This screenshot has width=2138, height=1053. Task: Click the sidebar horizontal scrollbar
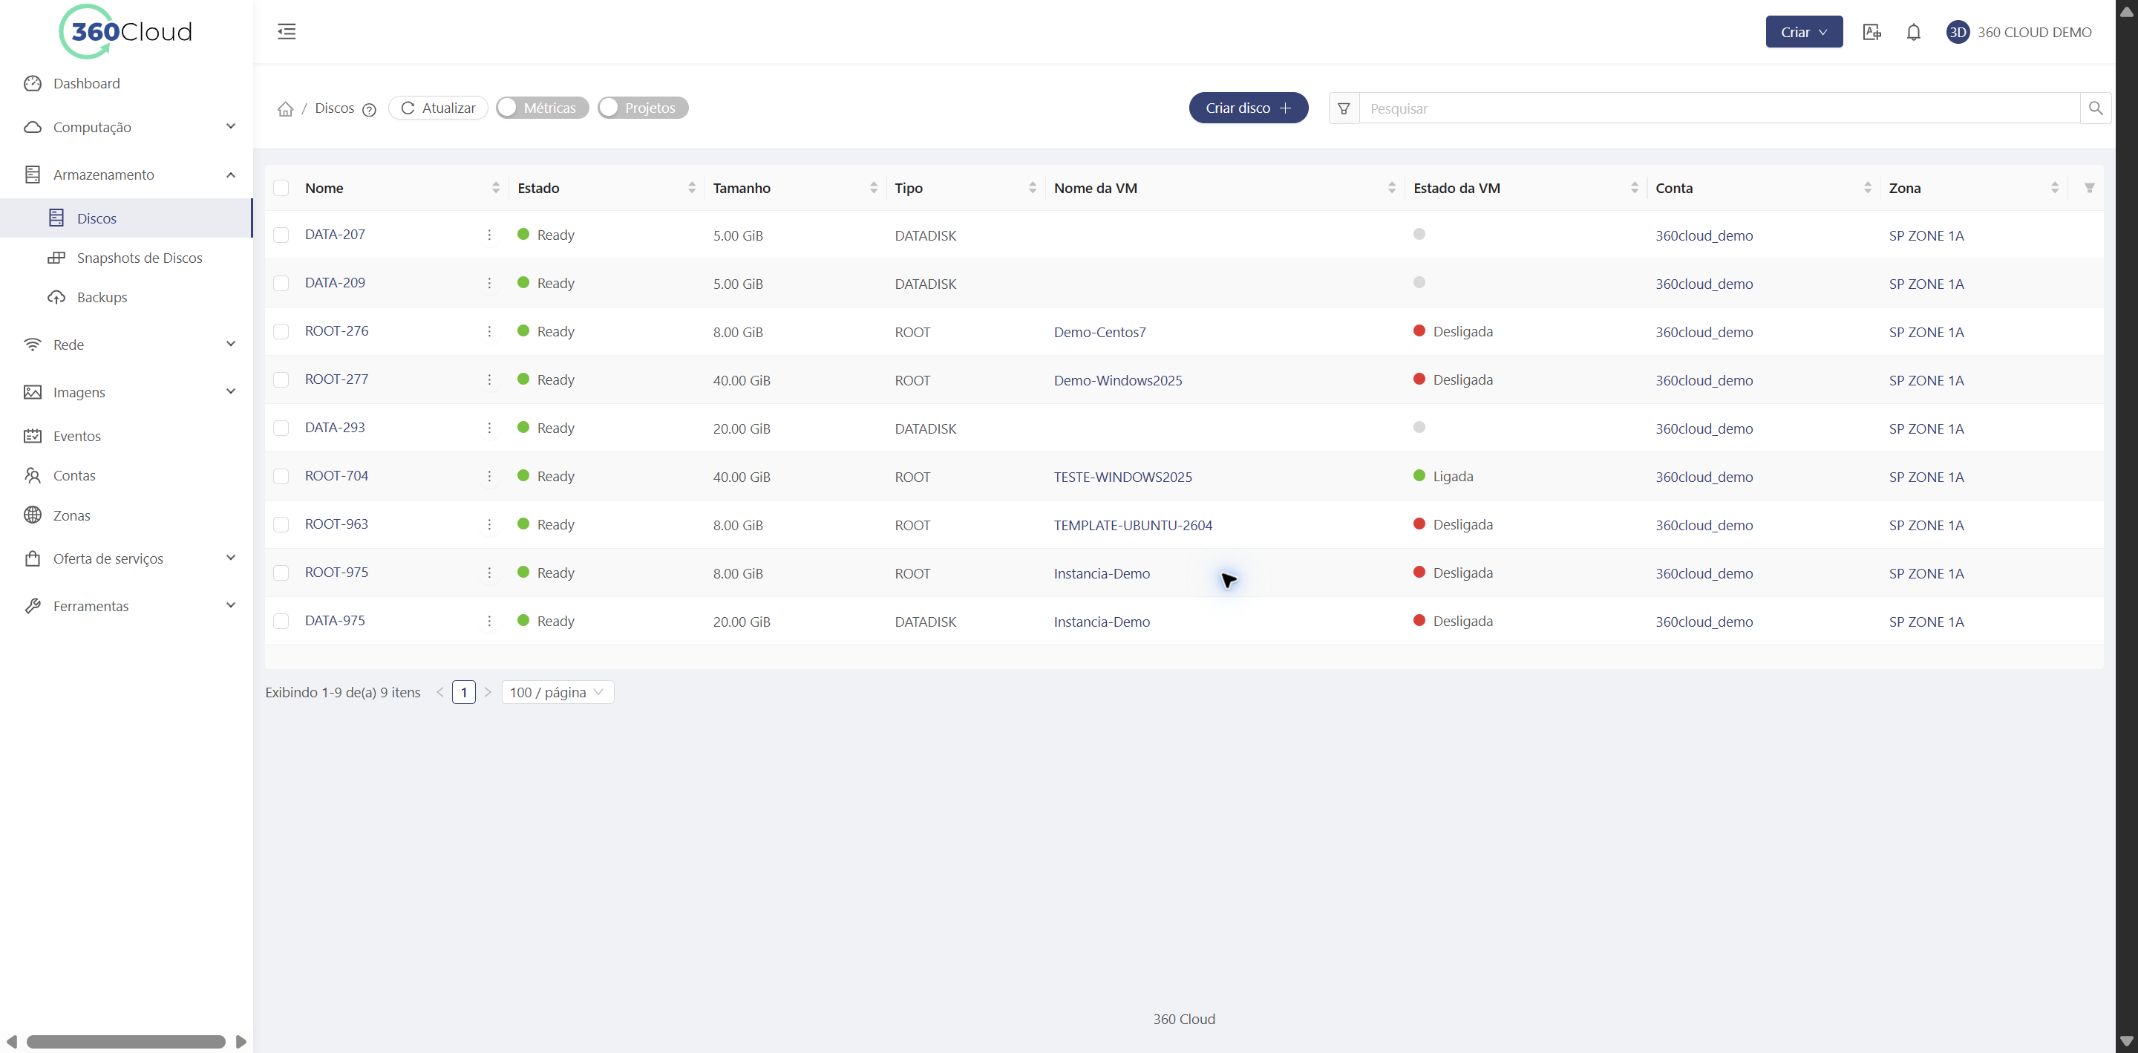tap(126, 1042)
